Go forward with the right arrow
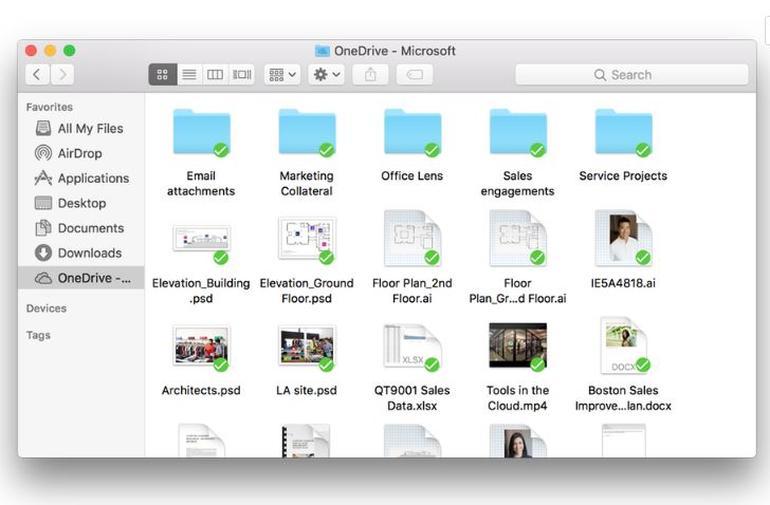The height and width of the screenshot is (505, 770). click(x=62, y=74)
